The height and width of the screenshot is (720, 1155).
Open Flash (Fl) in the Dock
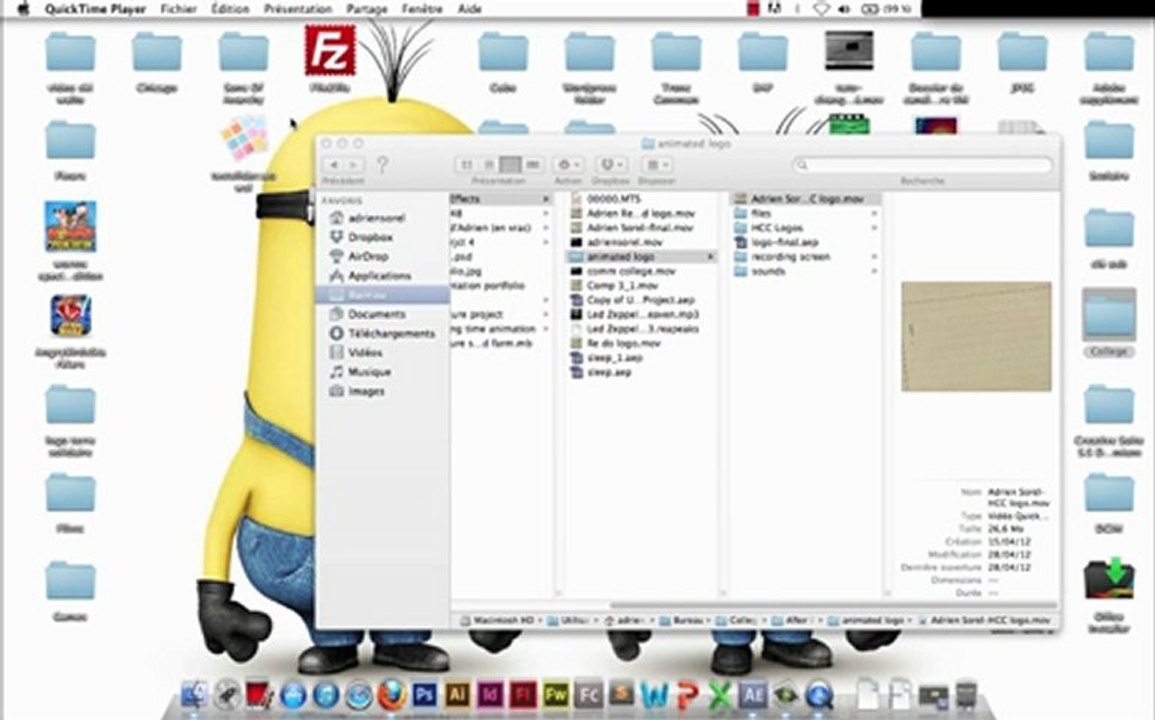click(523, 694)
